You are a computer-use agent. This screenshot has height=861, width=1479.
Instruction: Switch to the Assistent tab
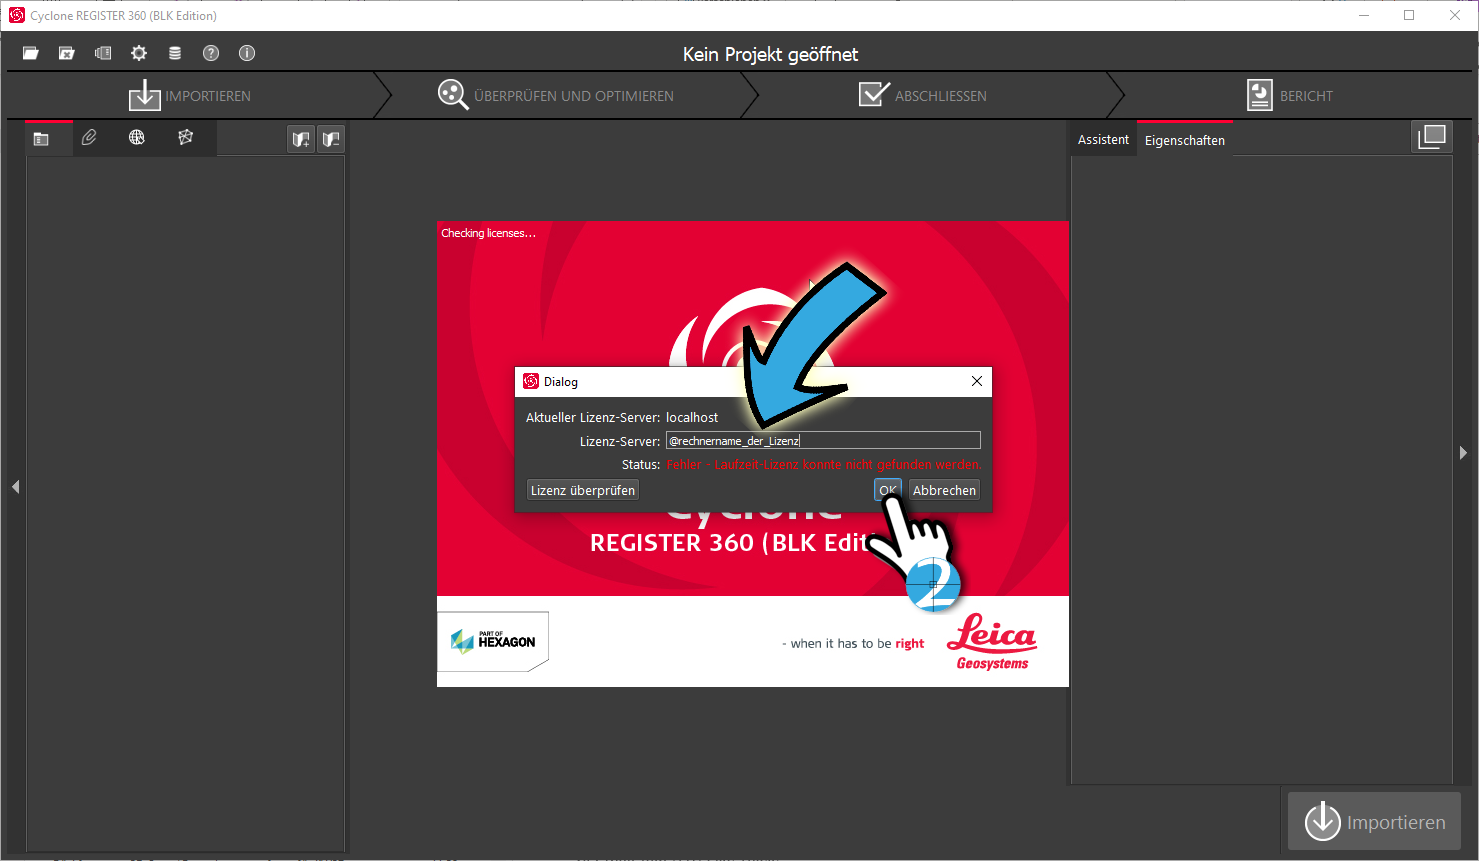click(1103, 140)
